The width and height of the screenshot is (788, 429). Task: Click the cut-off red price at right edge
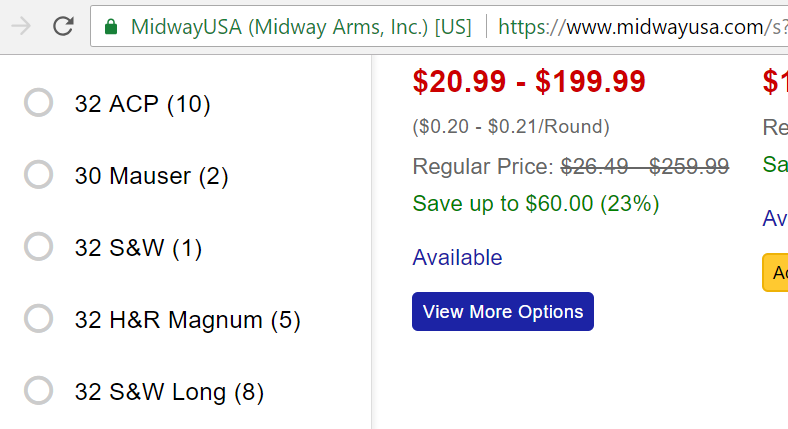tap(775, 81)
